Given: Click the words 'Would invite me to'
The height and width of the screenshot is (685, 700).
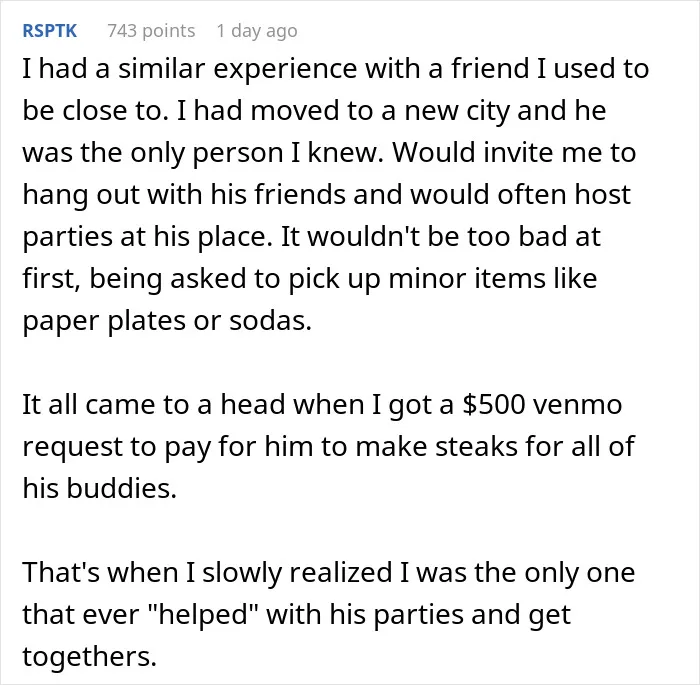Looking at the screenshot, I should click(x=514, y=153).
